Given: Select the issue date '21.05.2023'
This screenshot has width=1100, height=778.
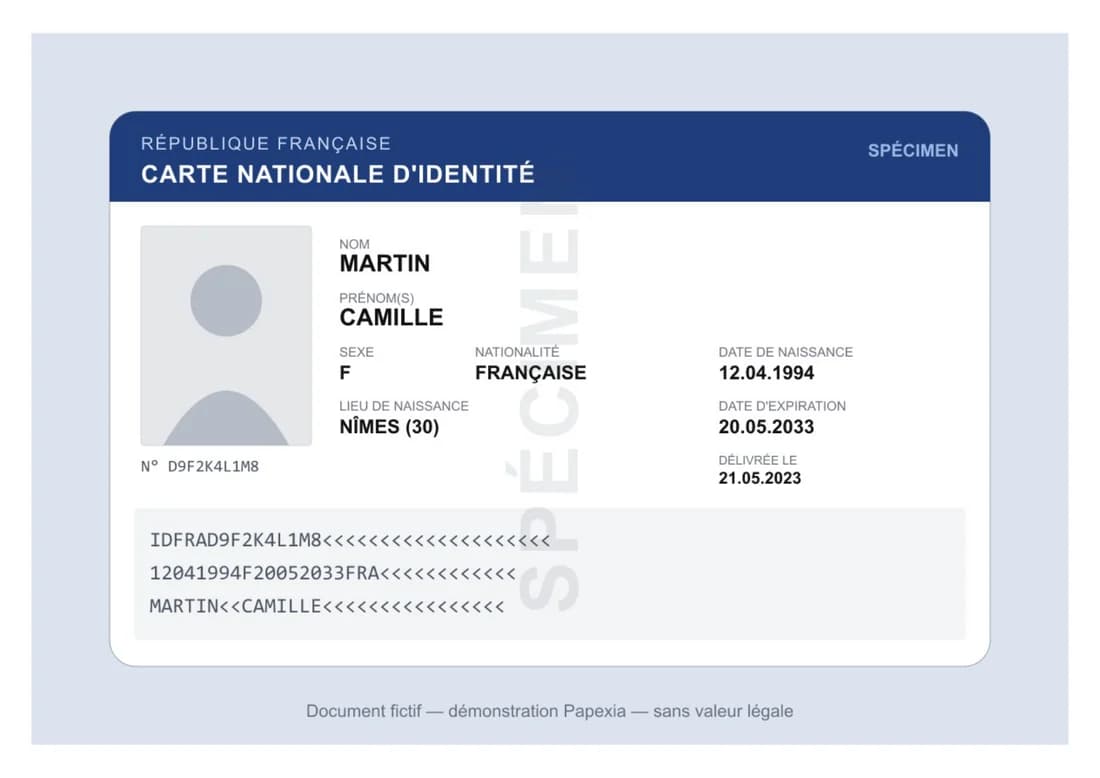Looking at the screenshot, I should coord(760,478).
